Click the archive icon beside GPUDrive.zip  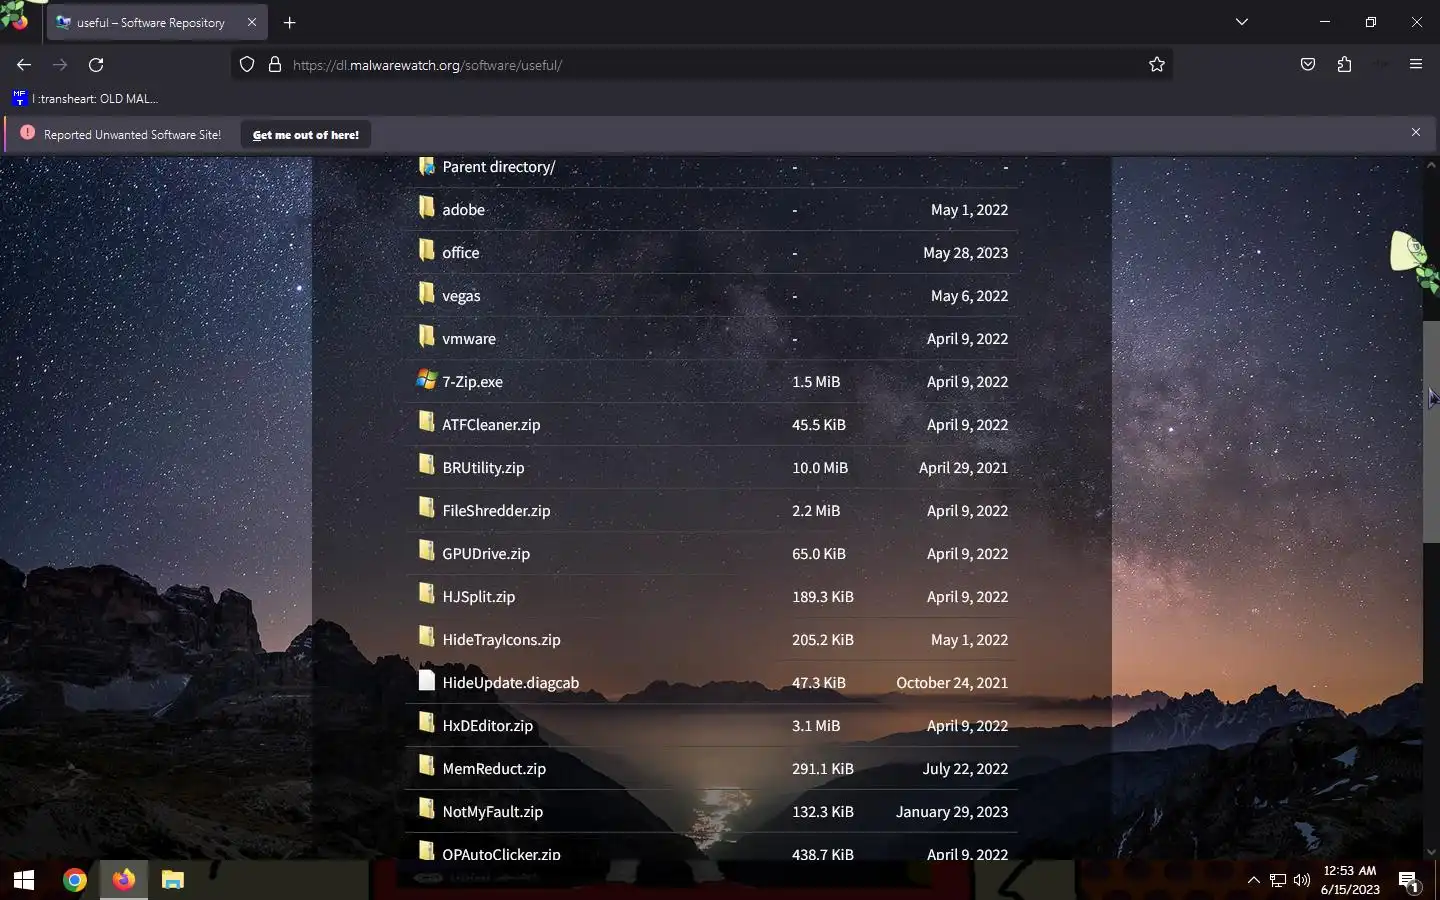pyautogui.click(x=426, y=551)
